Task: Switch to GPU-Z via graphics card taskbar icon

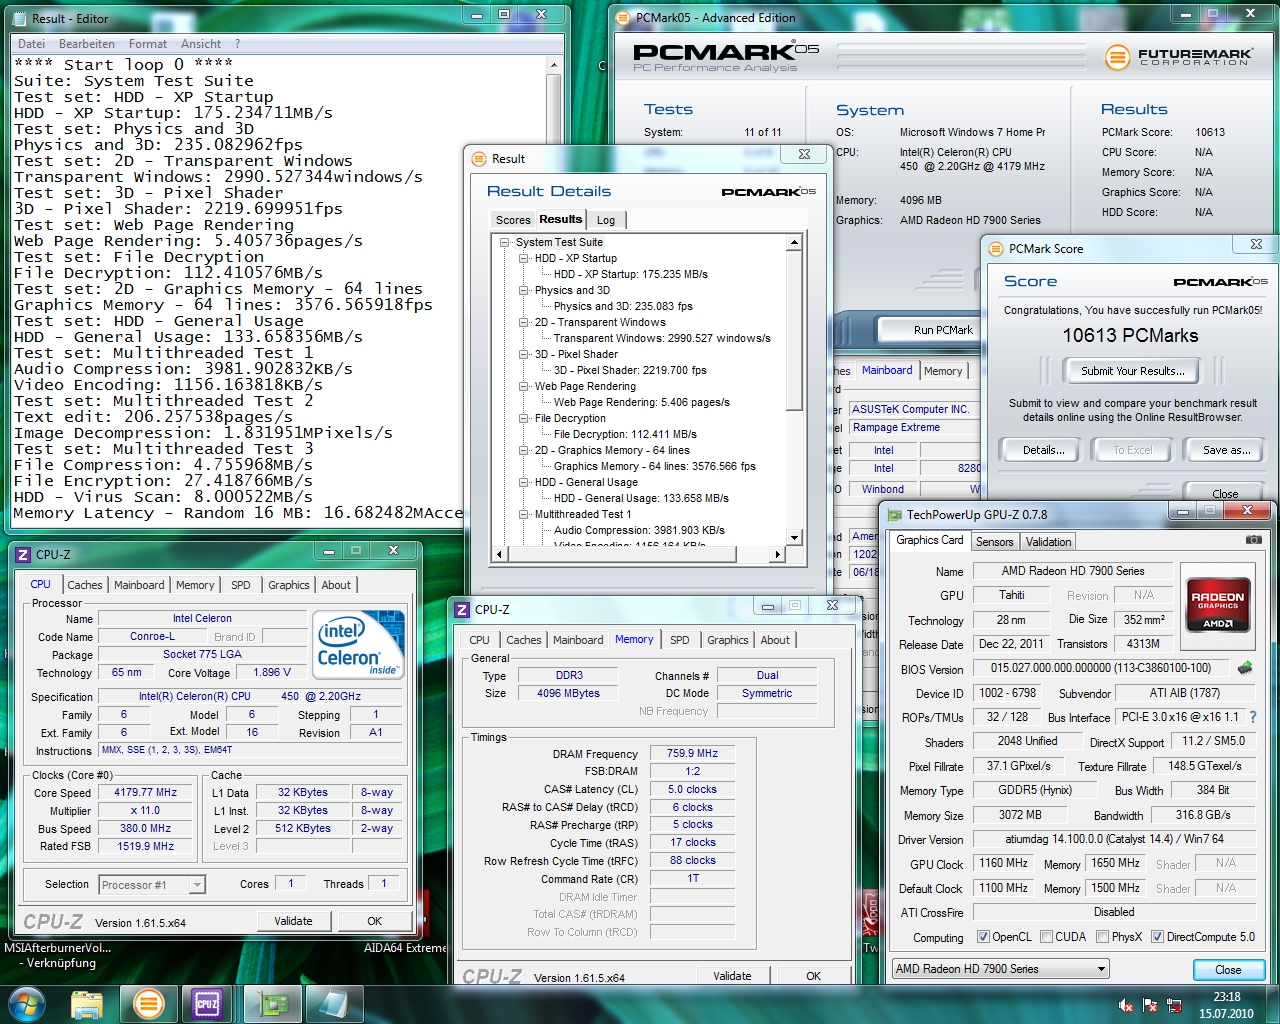Action: tap(273, 1003)
